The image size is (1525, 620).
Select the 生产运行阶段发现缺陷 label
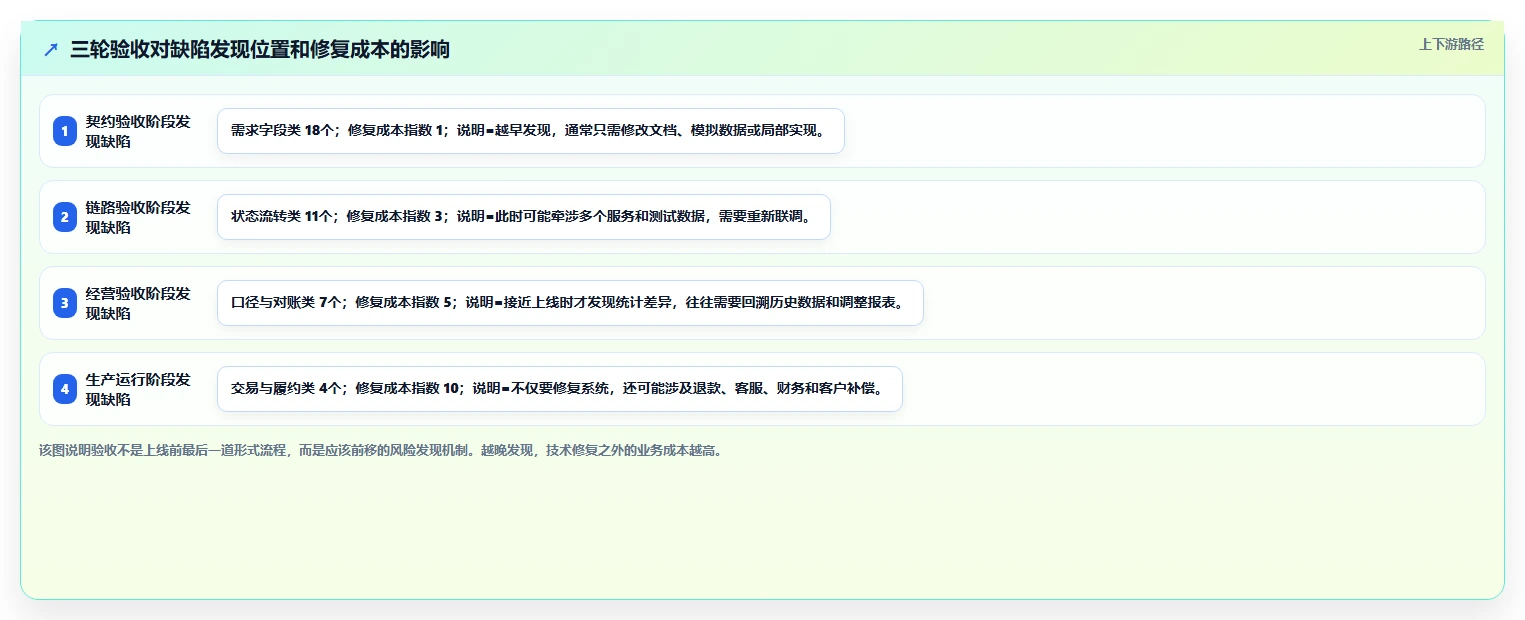(x=138, y=389)
